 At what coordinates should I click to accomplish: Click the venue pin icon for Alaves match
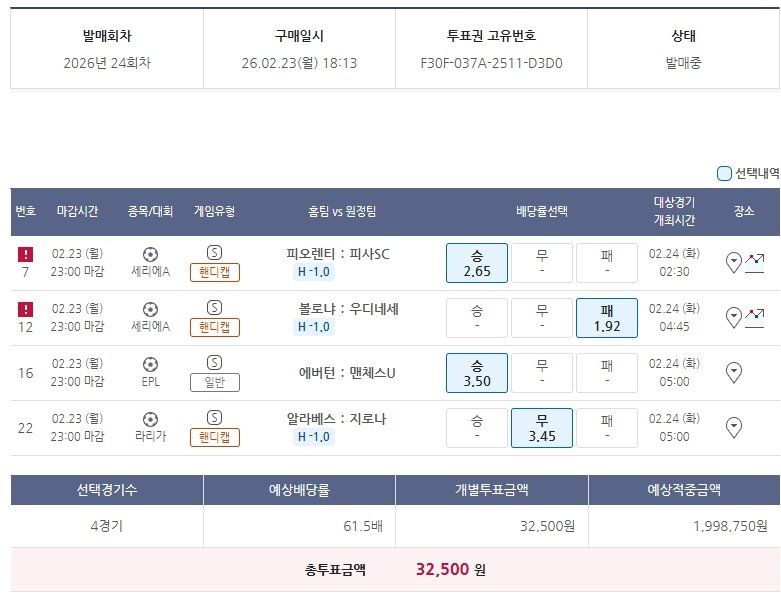click(733, 428)
